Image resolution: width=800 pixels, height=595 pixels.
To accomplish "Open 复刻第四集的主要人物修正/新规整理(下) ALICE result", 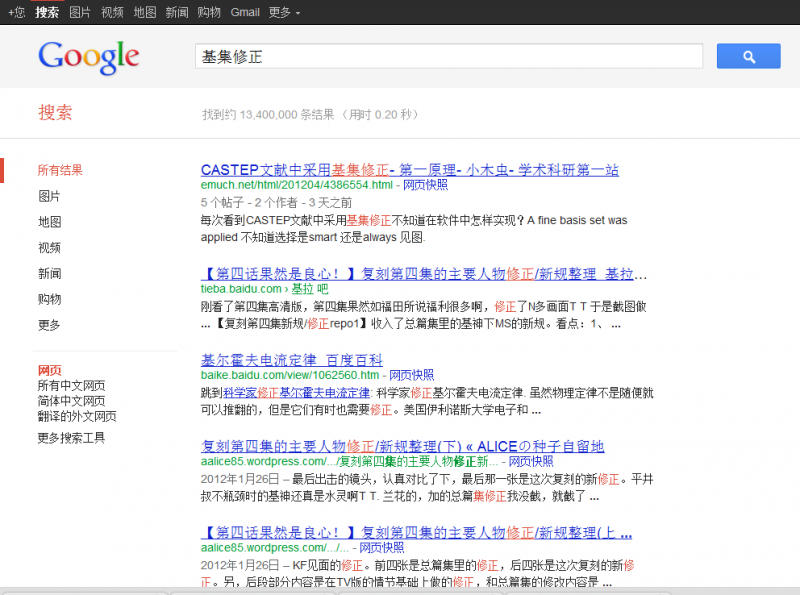I will pos(403,447).
